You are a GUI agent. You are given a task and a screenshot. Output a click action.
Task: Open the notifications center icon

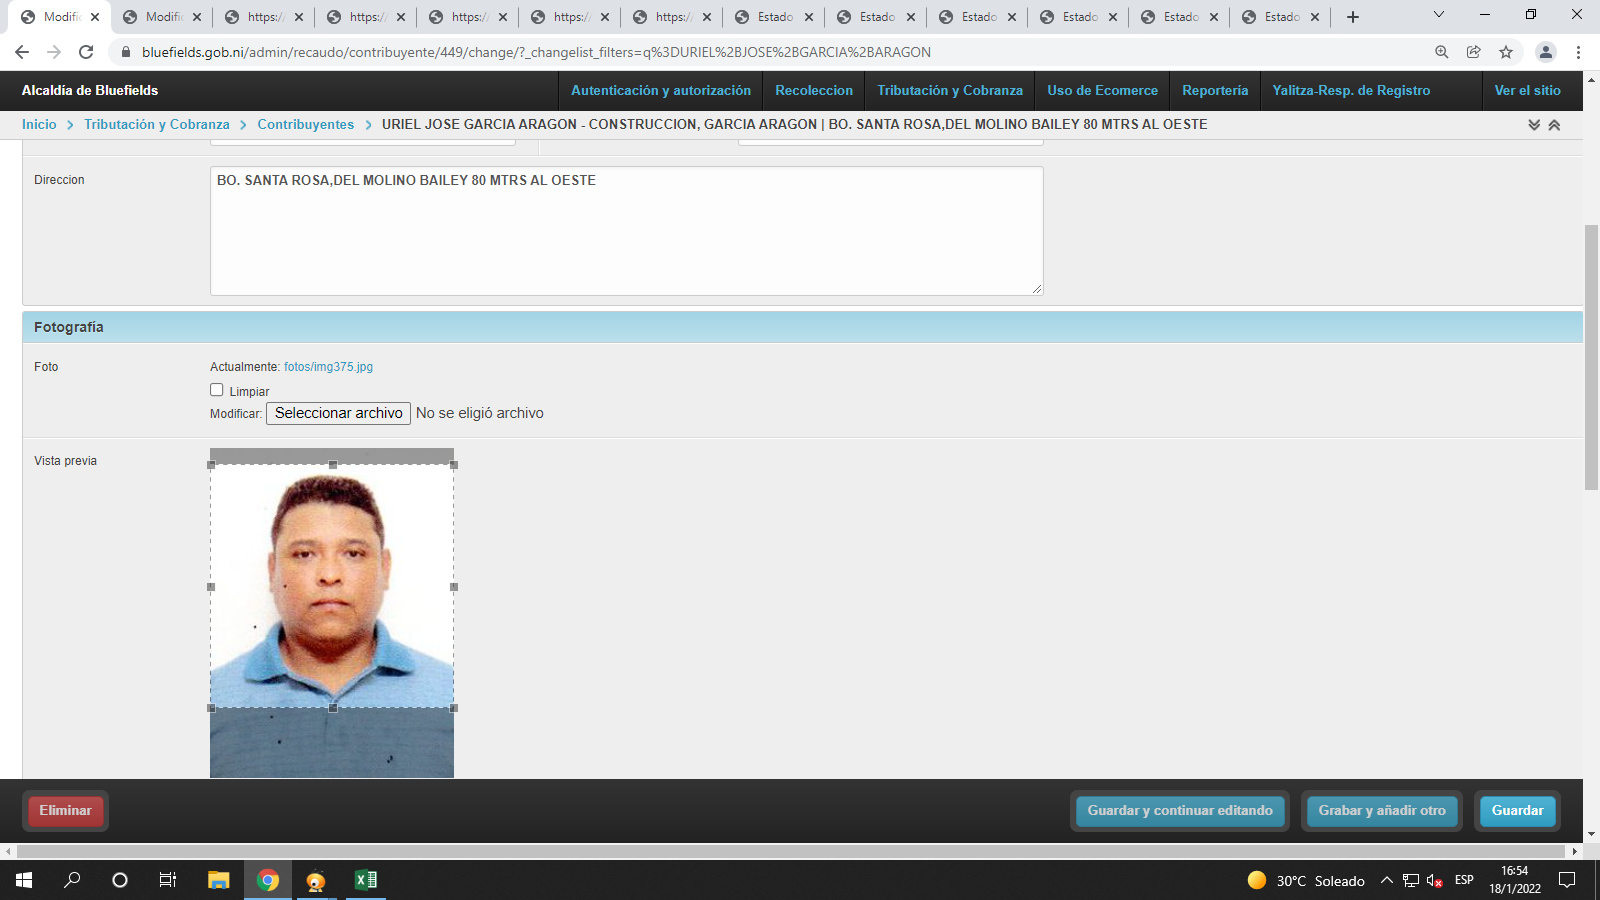point(1567,880)
